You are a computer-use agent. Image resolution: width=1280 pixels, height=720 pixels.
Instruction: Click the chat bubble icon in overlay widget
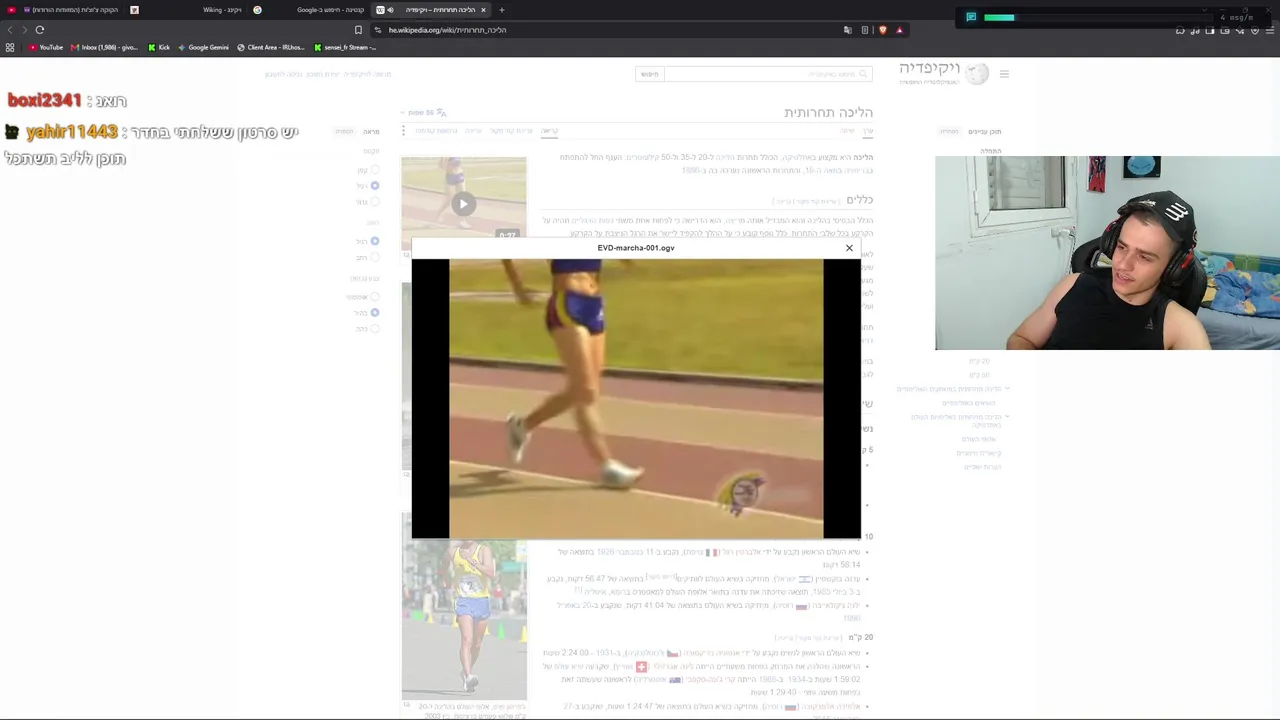click(971, 17)
